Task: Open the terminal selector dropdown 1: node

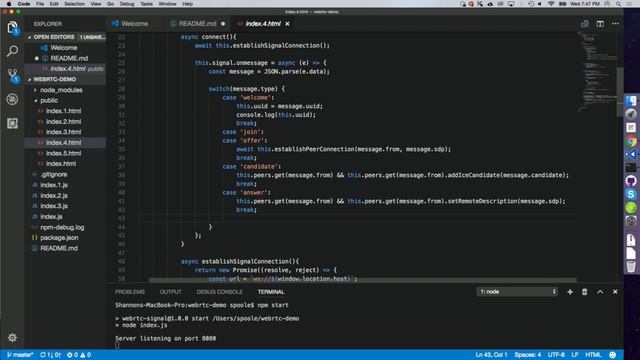Action: tap(517, 292)
